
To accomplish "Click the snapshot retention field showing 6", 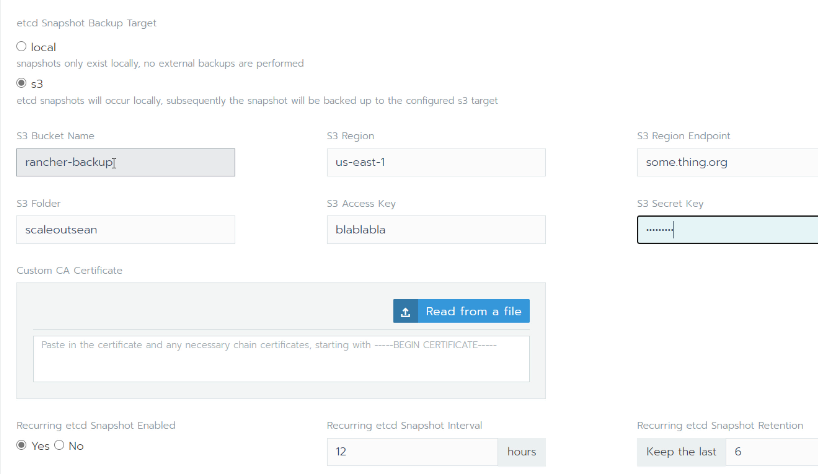I will click(772, 452).
